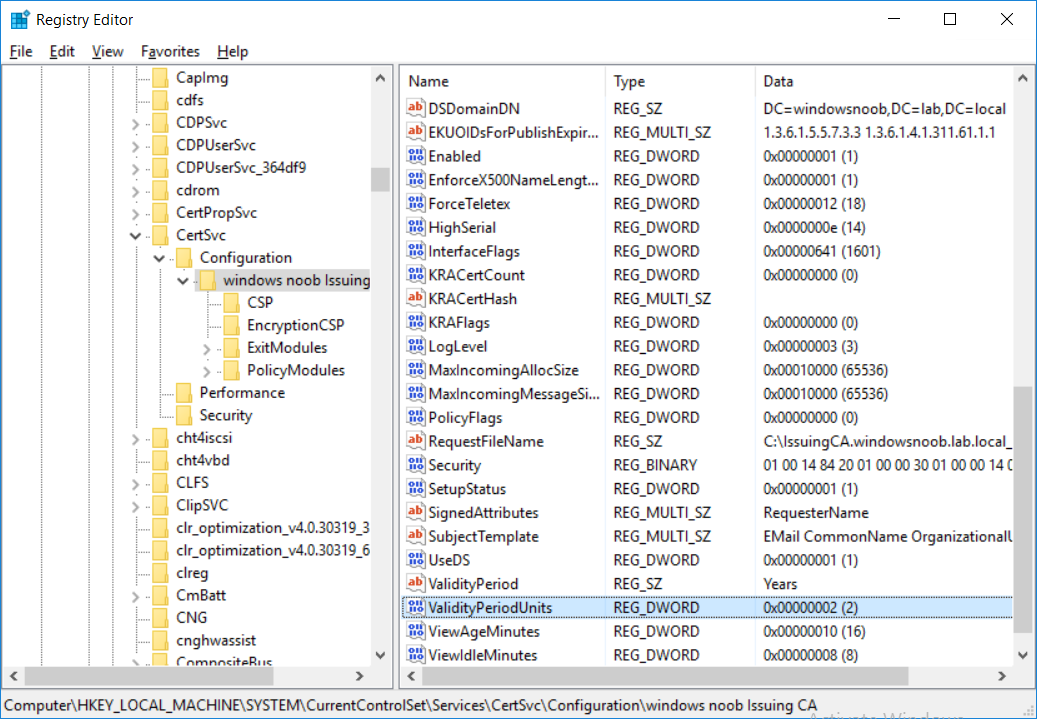
Task: Expand the CmBatt key
Action: click(136, 595)
